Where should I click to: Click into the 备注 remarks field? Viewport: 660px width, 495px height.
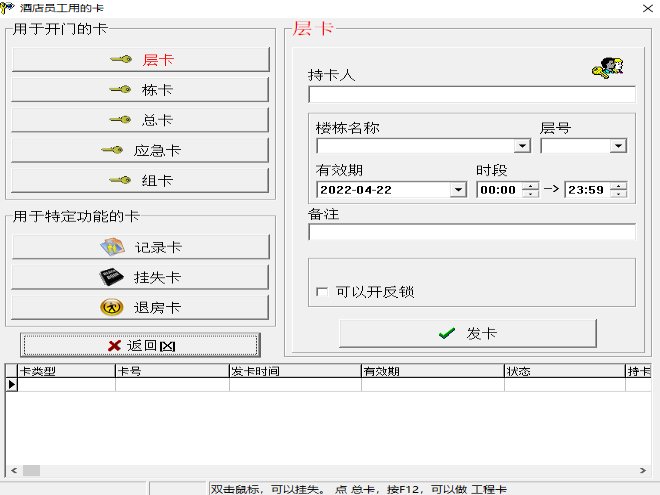point(471,232)
